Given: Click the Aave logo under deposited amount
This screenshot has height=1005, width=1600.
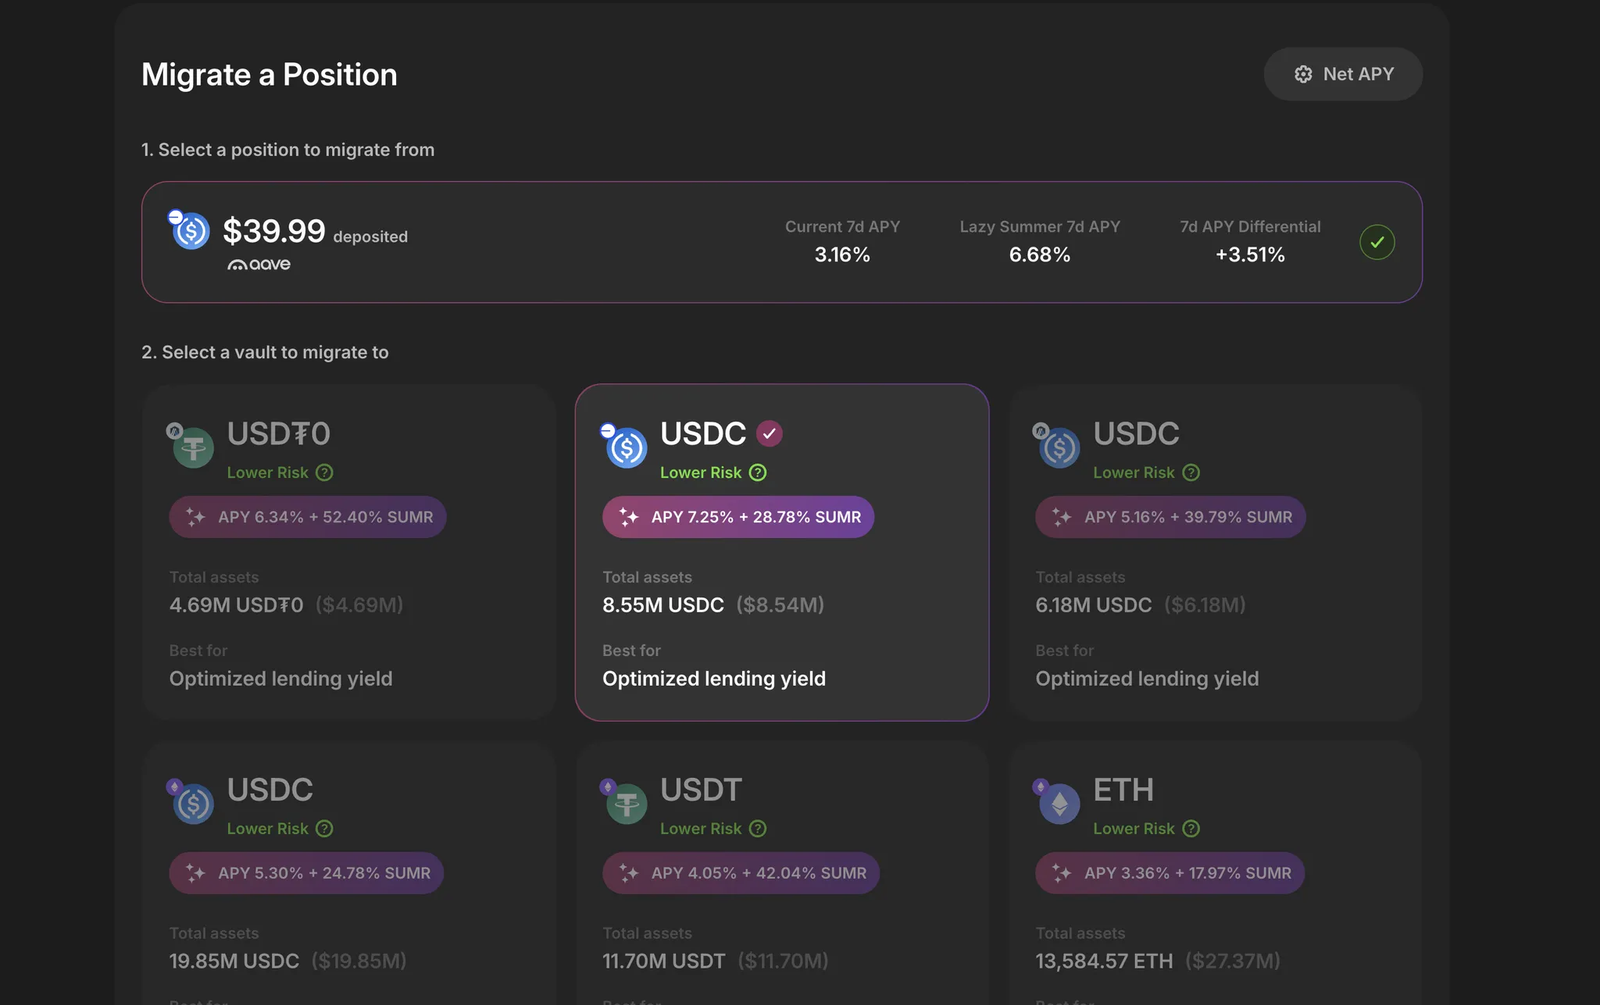Looking at the screenshot, I should point(259,265).
